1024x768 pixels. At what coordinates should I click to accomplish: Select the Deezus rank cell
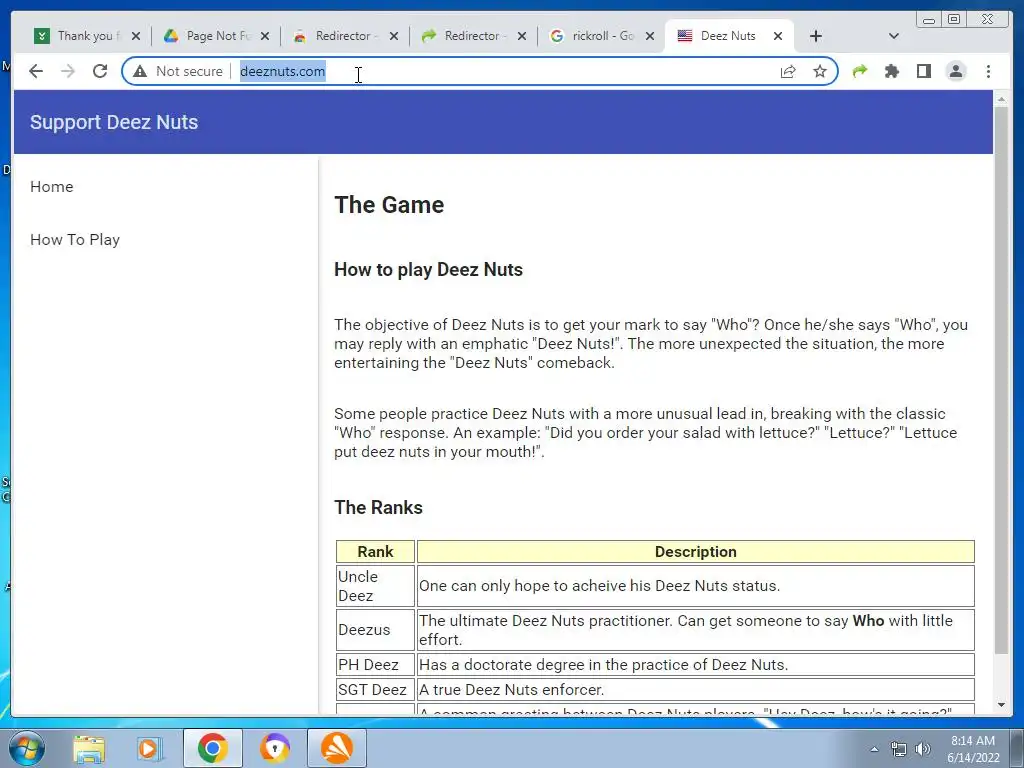tap(376, 630)
